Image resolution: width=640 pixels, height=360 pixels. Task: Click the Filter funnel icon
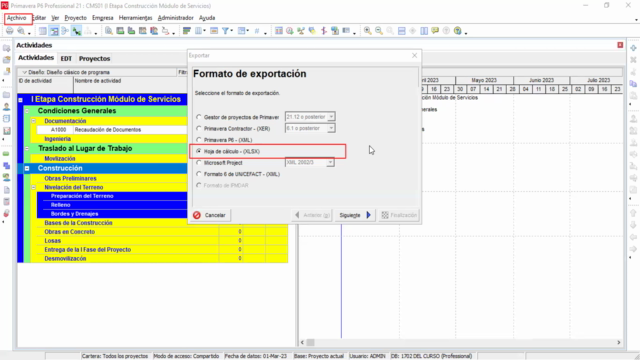pyautogui.click(x=225, y=31)
